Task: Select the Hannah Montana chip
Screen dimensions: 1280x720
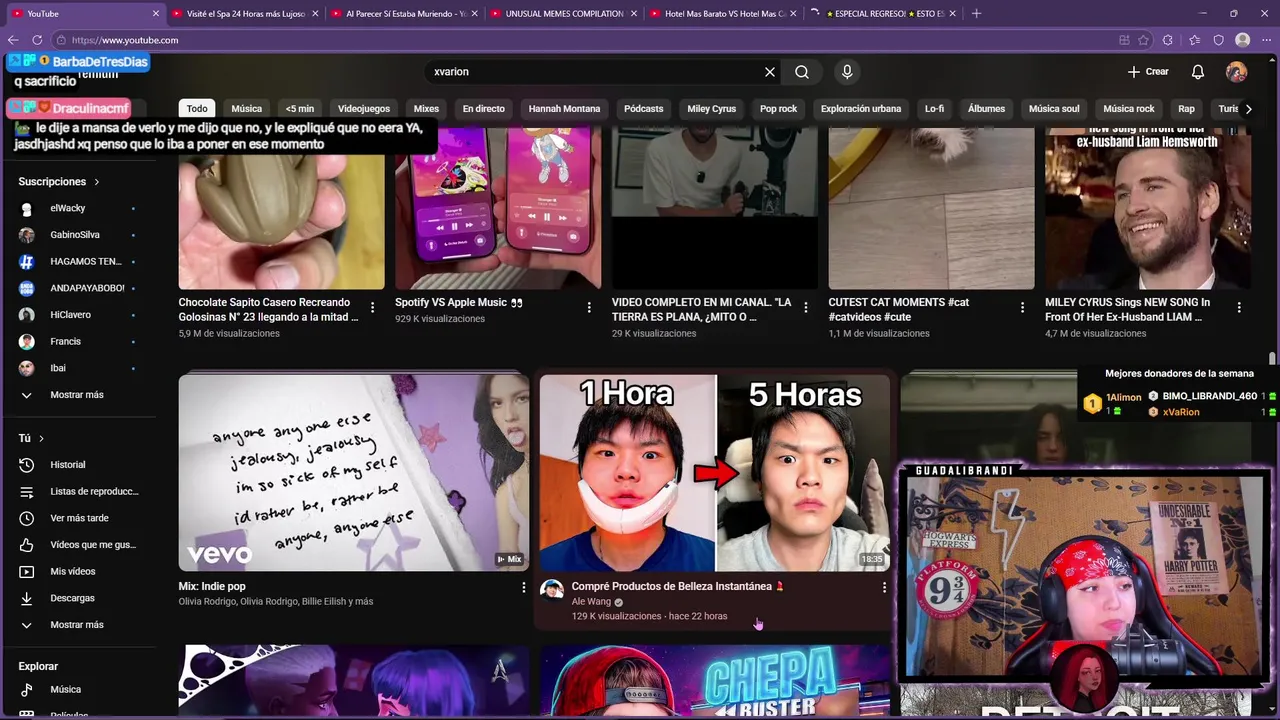Action: tap(565, 109)
